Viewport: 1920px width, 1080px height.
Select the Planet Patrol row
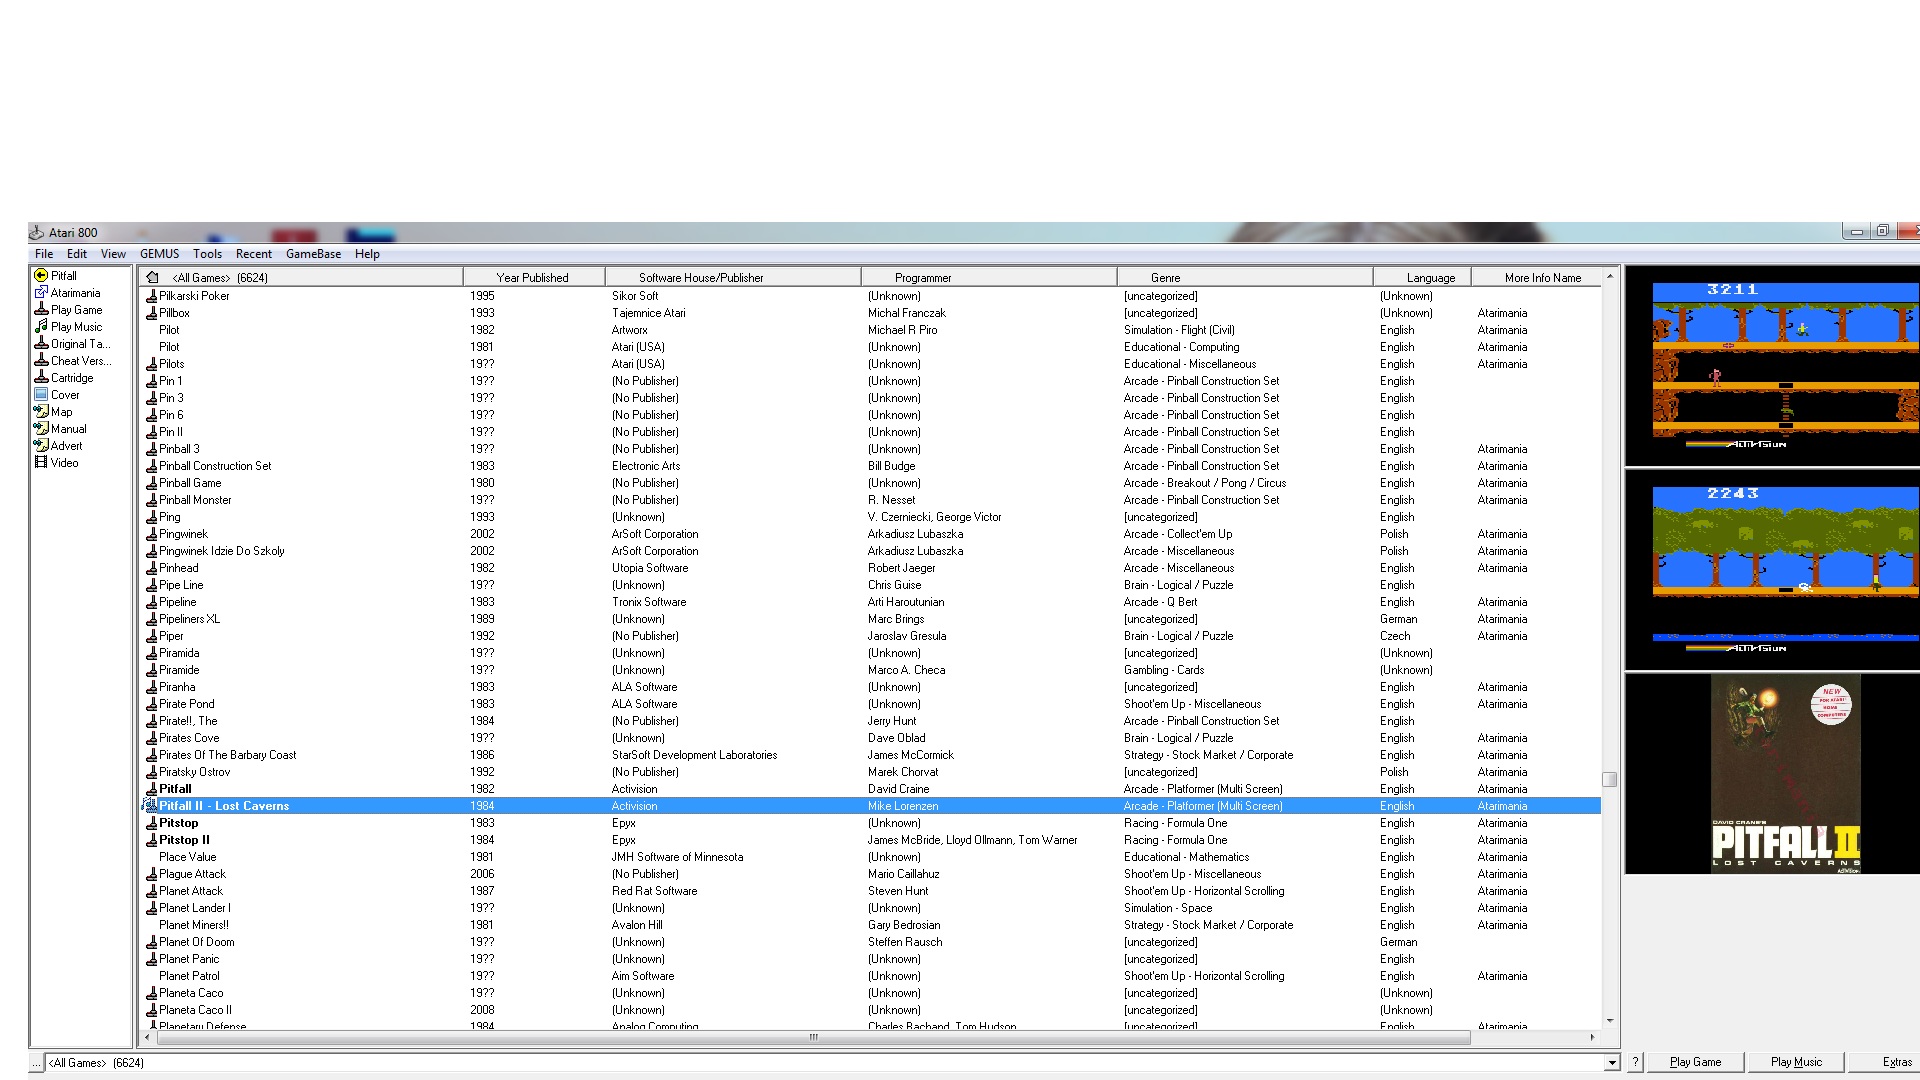(x=870, y=976)
